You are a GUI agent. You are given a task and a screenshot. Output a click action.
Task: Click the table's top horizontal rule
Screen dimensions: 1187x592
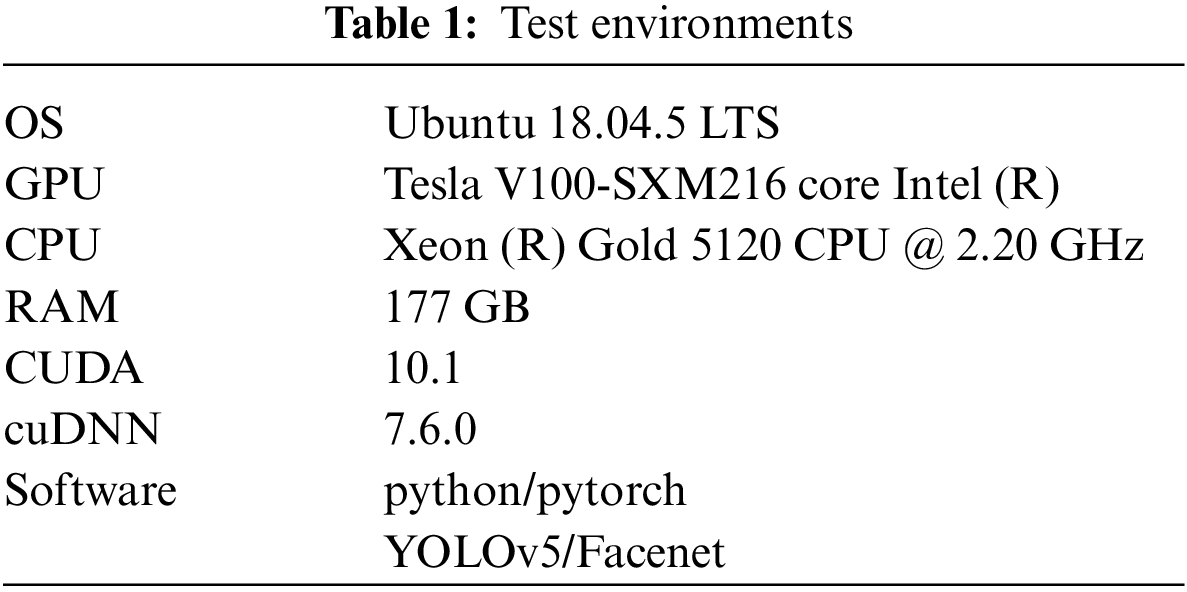point(593,65)
